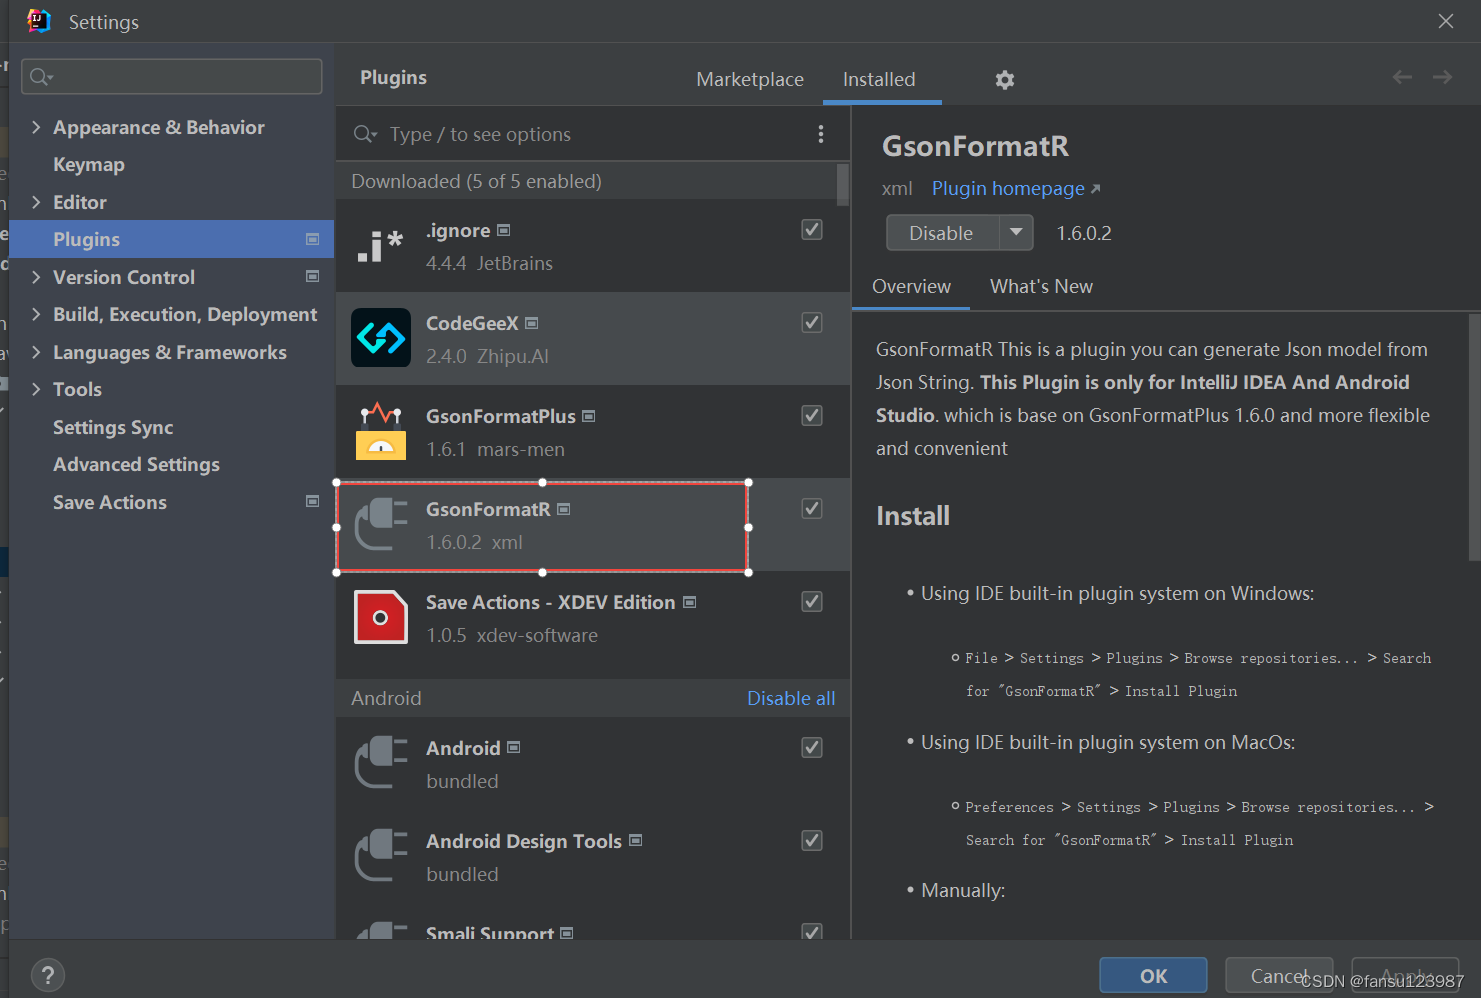Select Keymap in settings tree
This screenshot has height=998, width=1481.
[x=89, y=165]
